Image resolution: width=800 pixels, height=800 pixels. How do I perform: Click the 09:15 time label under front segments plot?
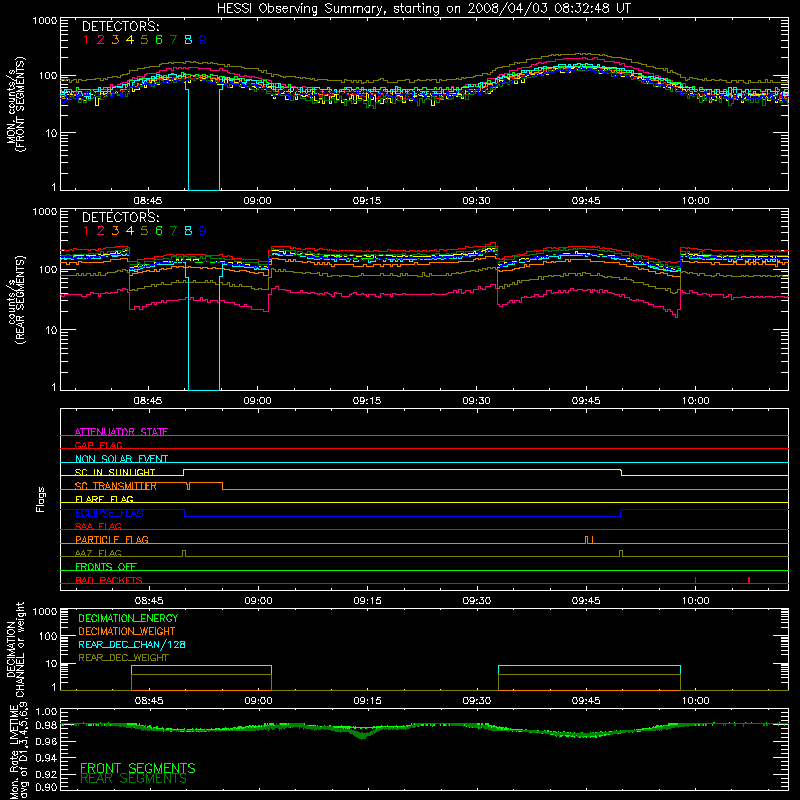[x=367, y=201]
